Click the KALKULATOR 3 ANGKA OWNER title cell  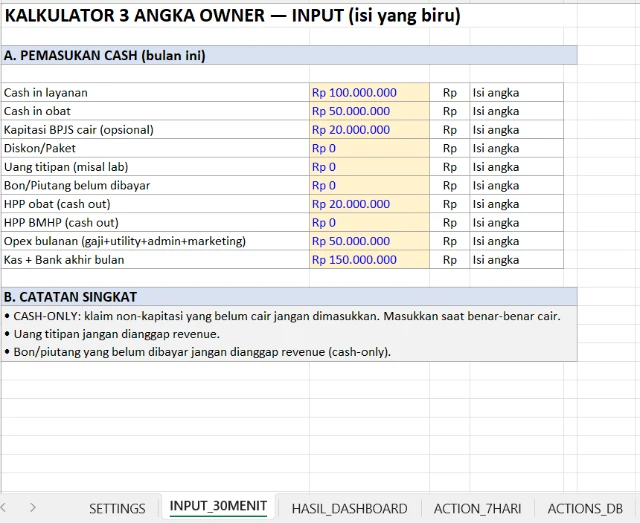coord(233,17)
